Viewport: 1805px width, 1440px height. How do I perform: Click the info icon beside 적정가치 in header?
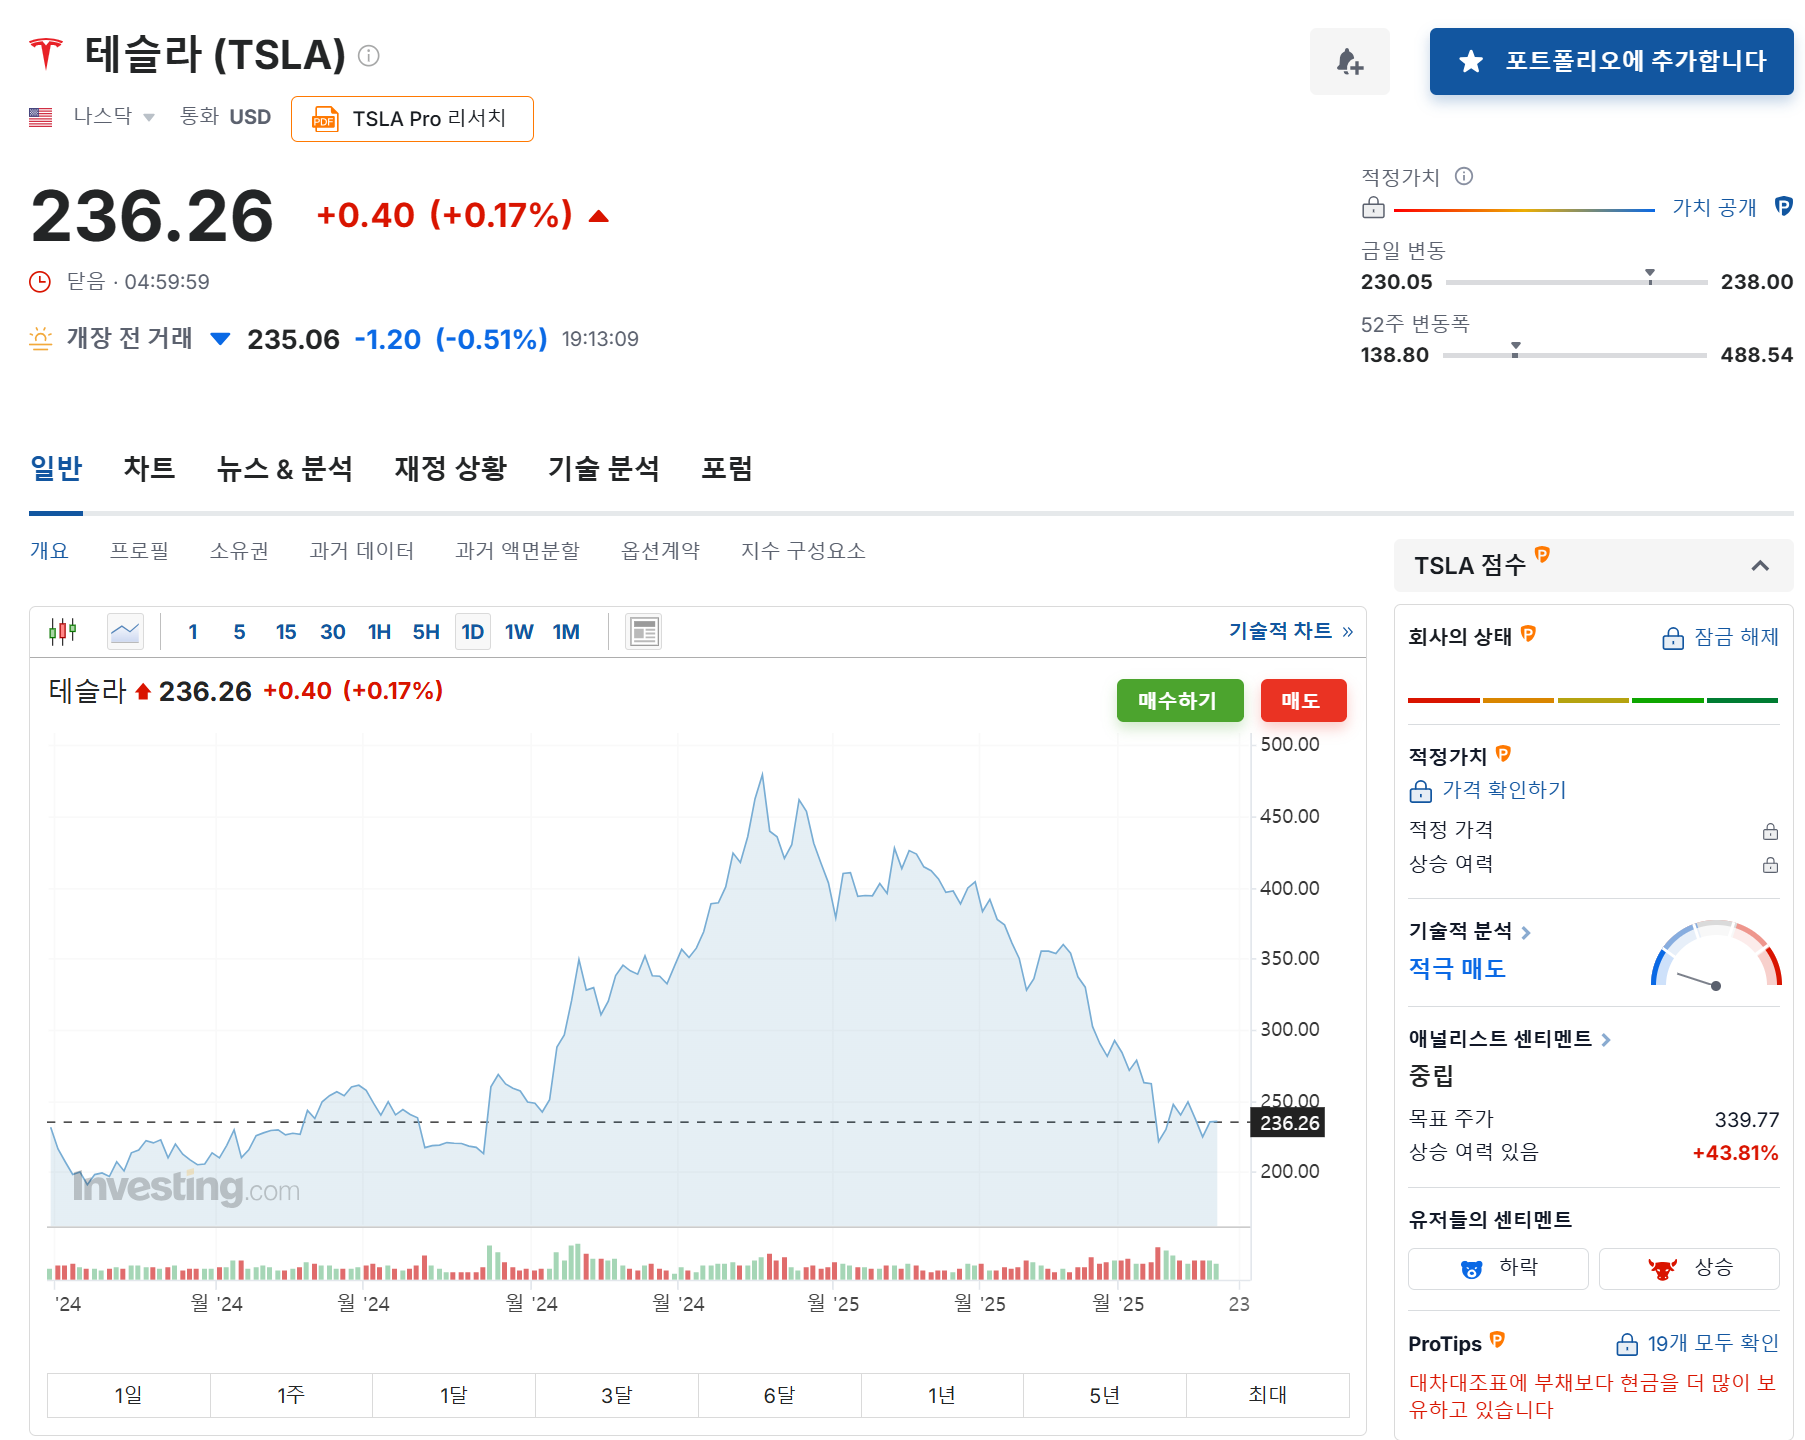[1464, 177]
